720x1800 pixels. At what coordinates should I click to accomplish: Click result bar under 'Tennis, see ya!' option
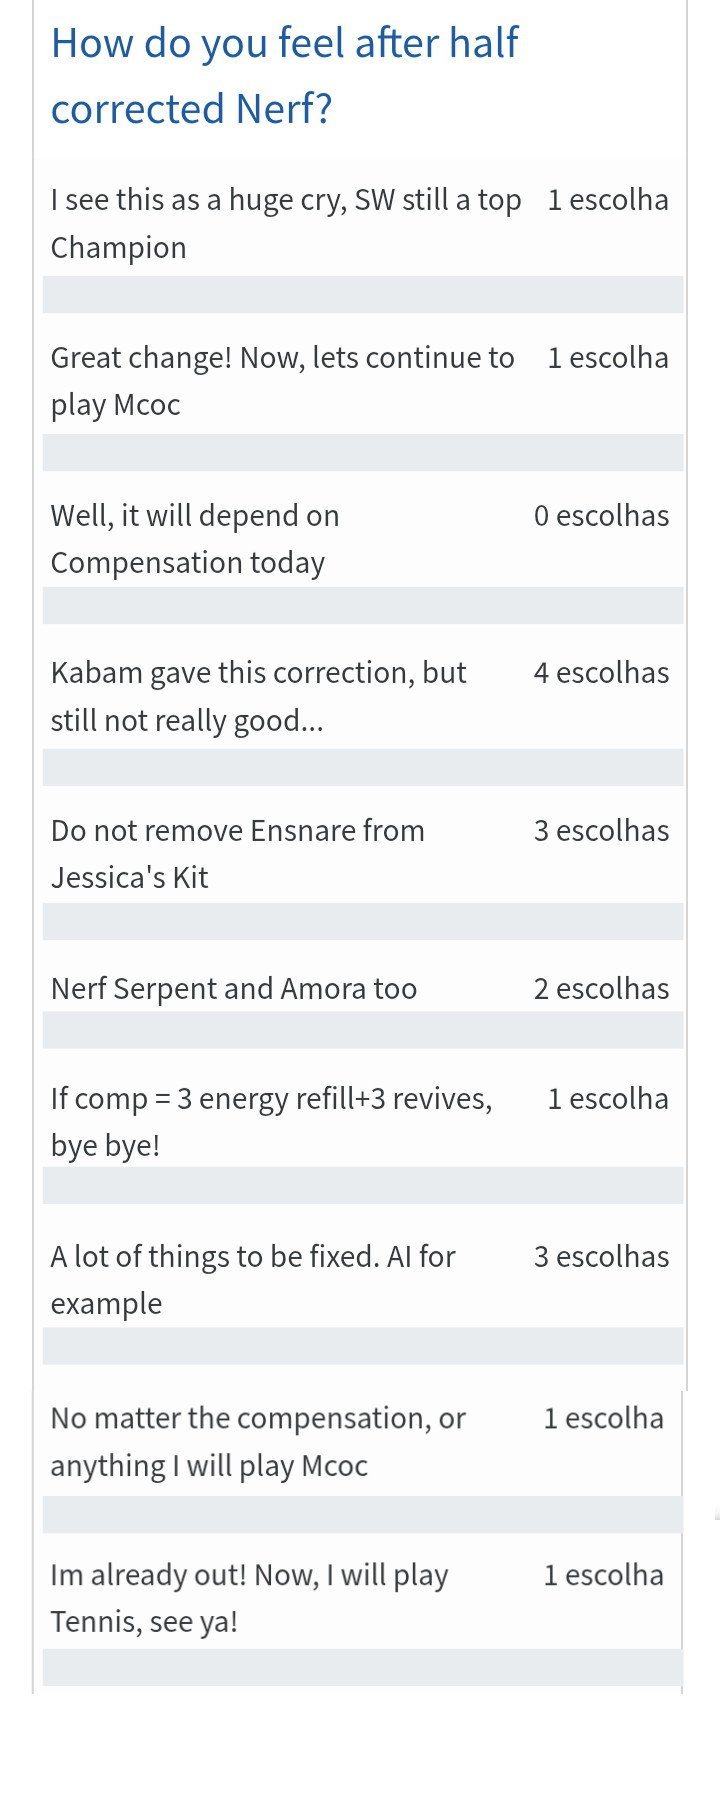coord(362,1667)
